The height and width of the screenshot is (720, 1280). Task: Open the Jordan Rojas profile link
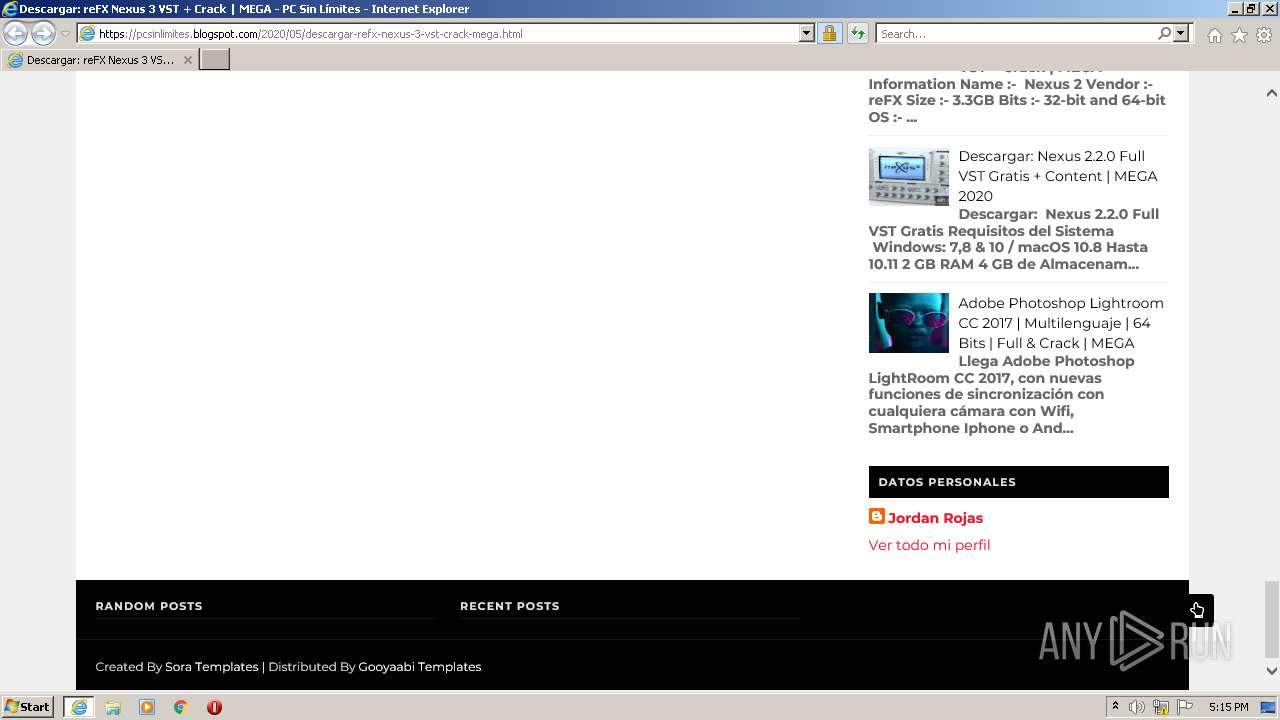tap(935, 518)
